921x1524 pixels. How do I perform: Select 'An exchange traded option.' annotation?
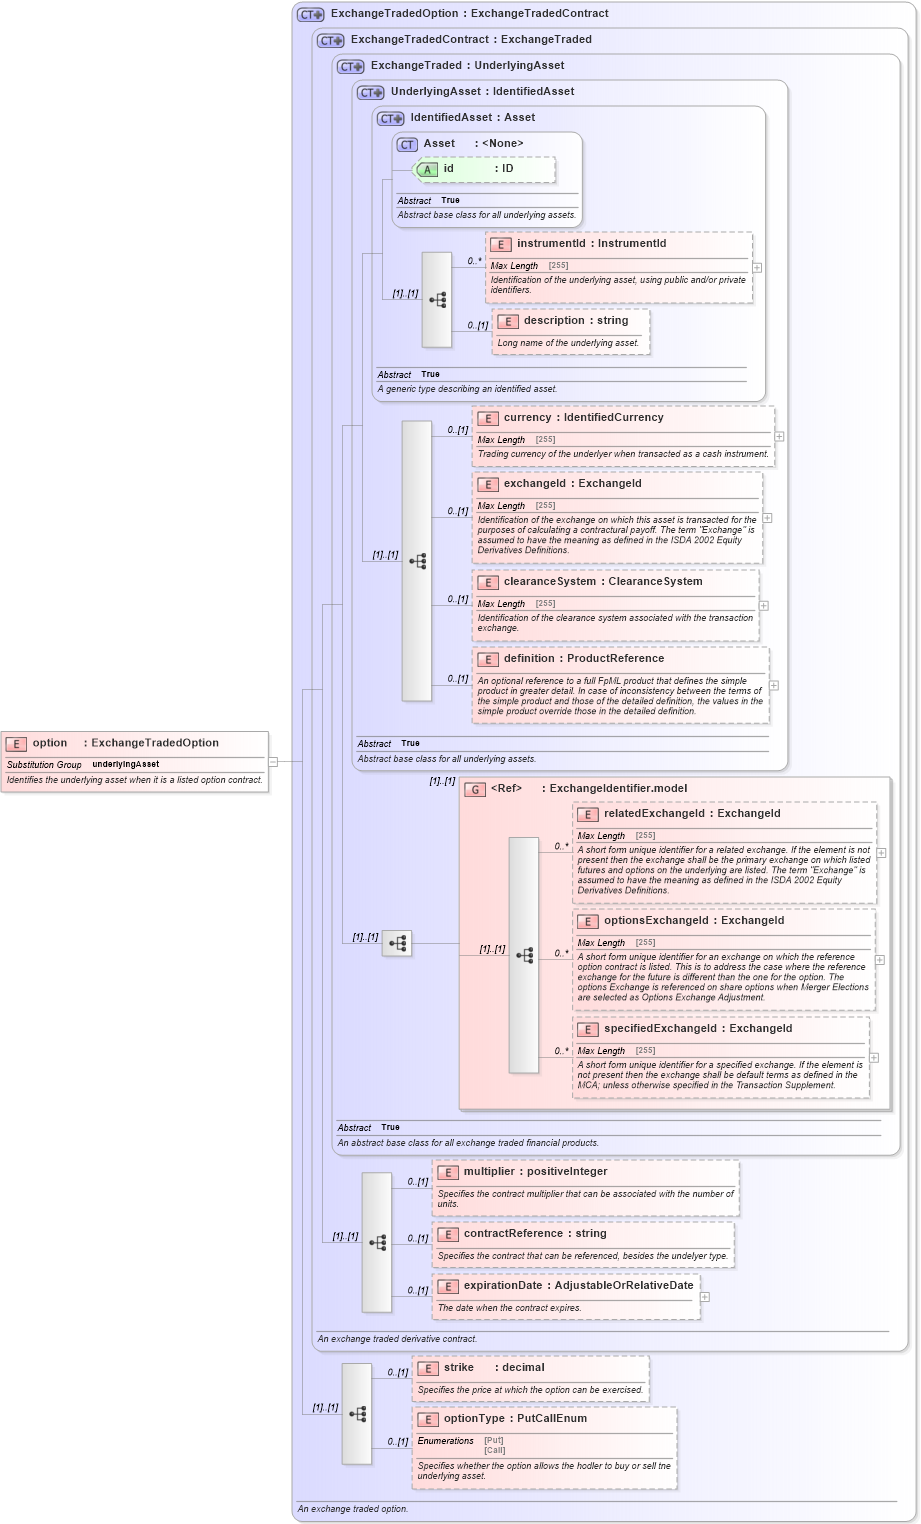353,1509
